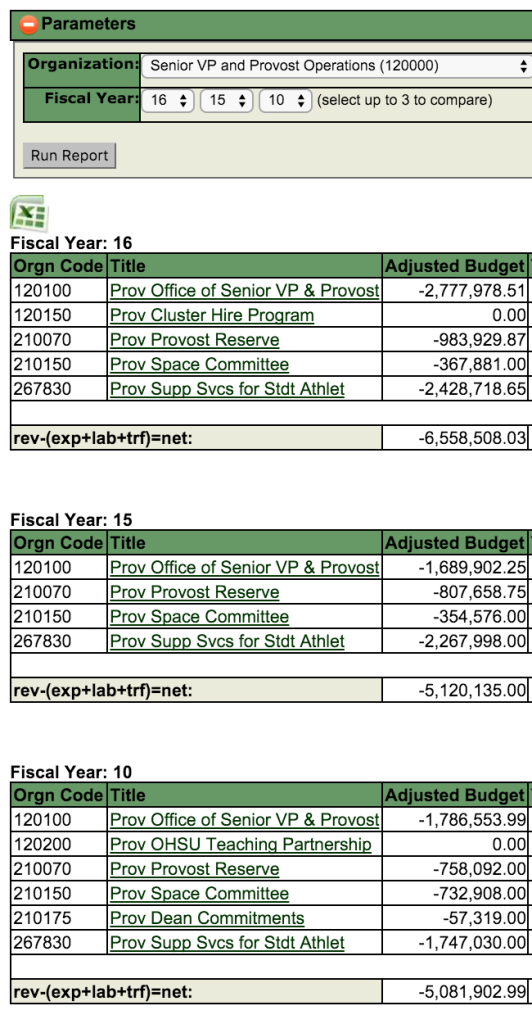The width and height of the screenshot is (532, 1024).
Task: Open Prov OHSU Teaching Partnership link
Action: click(241, 844)
